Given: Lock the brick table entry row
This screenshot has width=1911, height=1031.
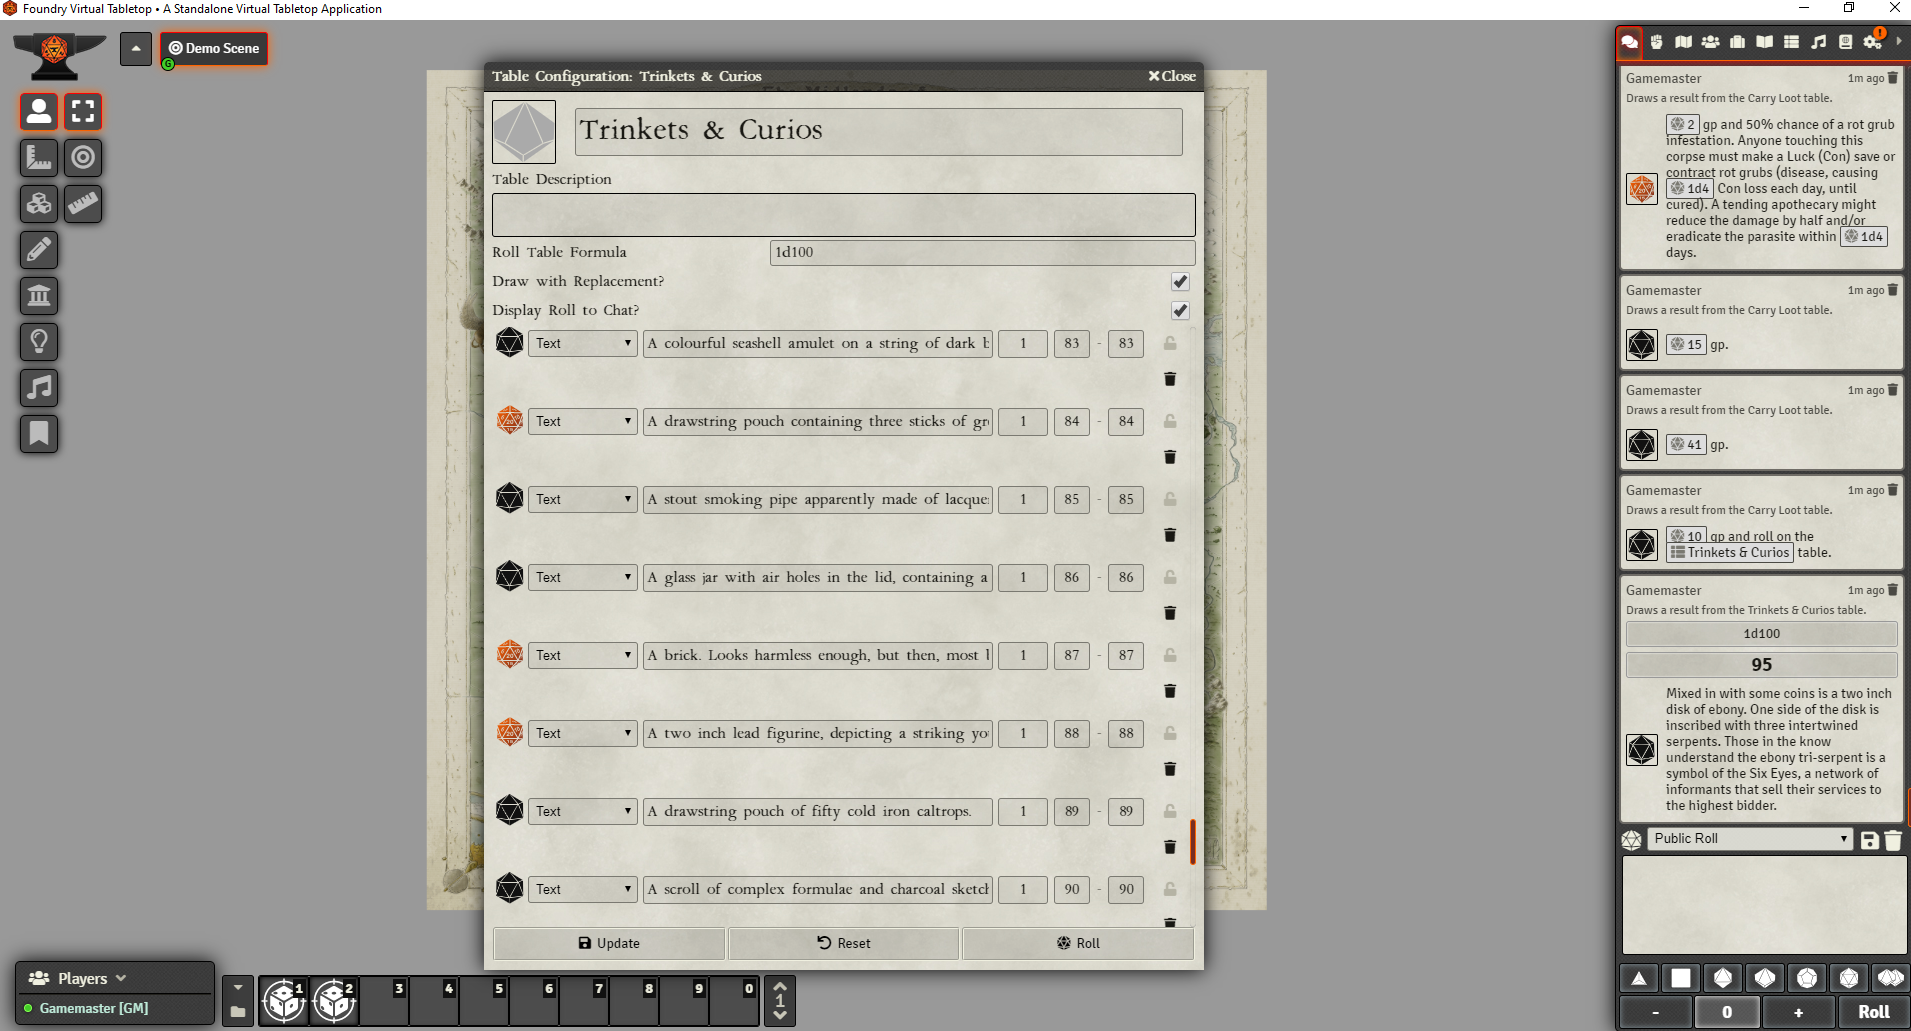Looking at the screenshot, I should pos(1170,655).
